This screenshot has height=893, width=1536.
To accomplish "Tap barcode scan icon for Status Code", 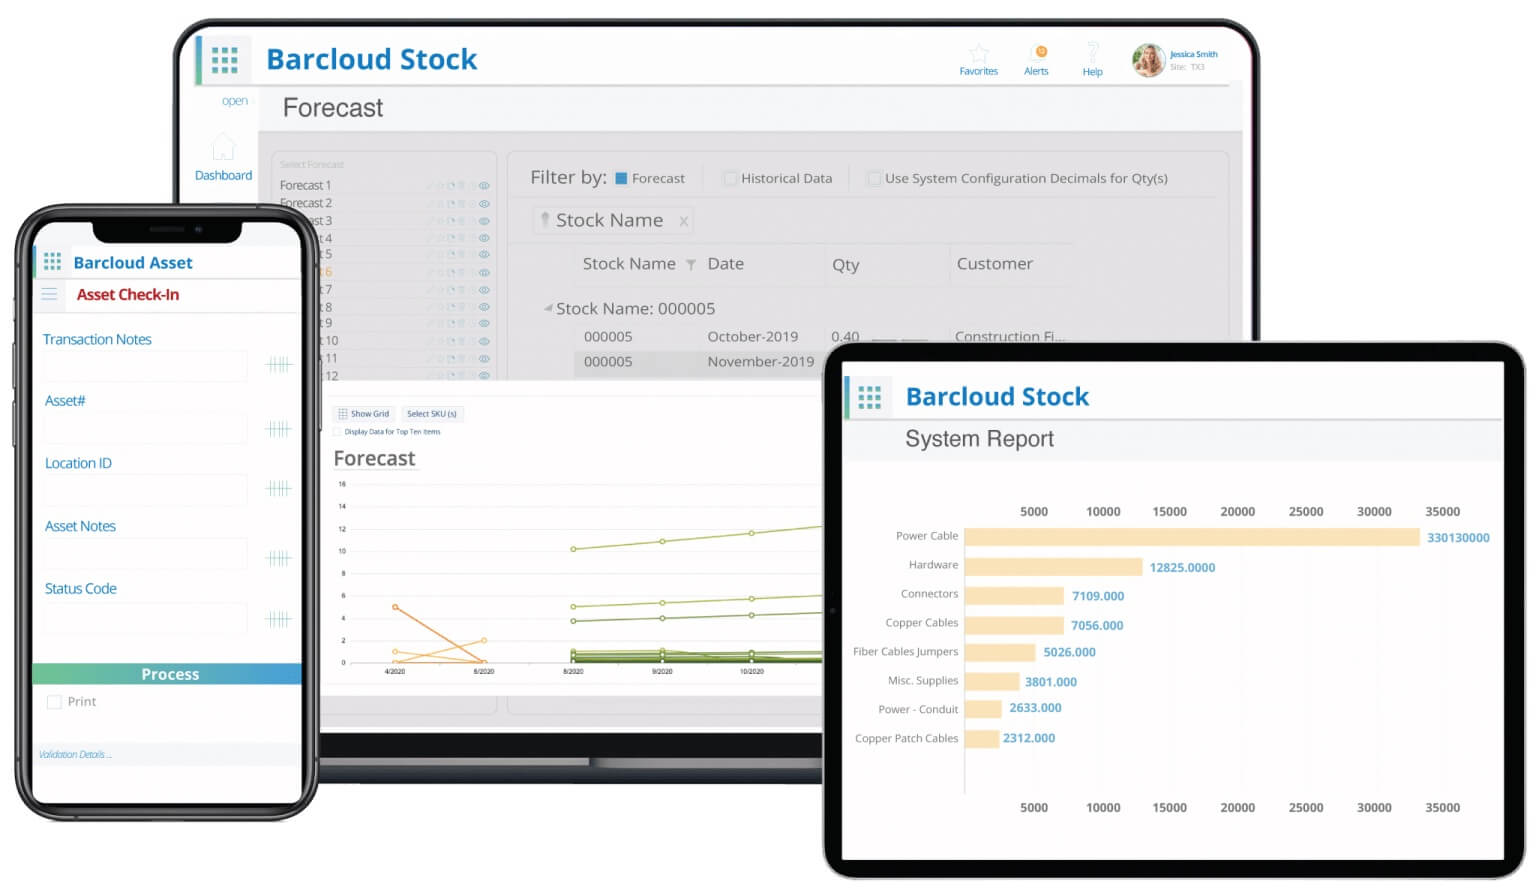I will point(278,619).
